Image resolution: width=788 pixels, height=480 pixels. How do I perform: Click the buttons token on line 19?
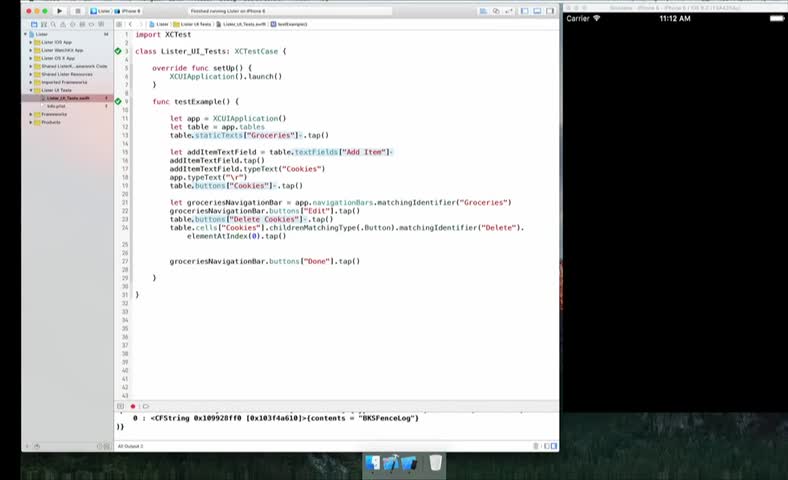[x=210, y=185]
